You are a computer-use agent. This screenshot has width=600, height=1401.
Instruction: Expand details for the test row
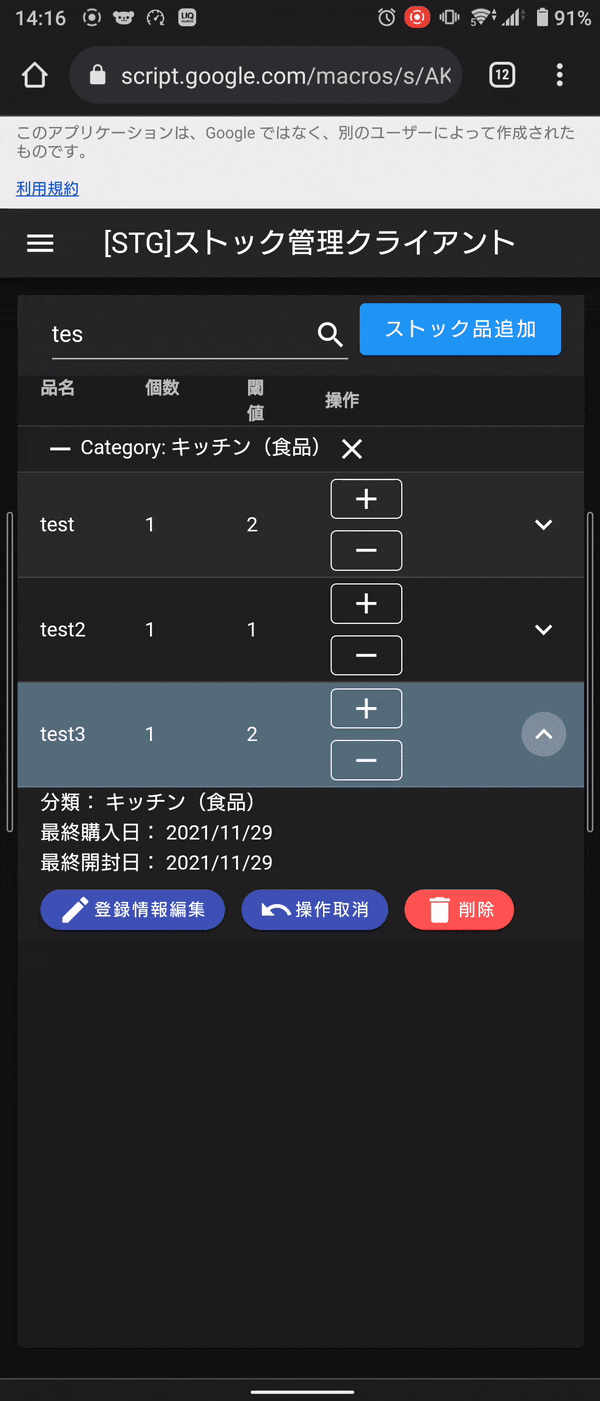(543, 524)
